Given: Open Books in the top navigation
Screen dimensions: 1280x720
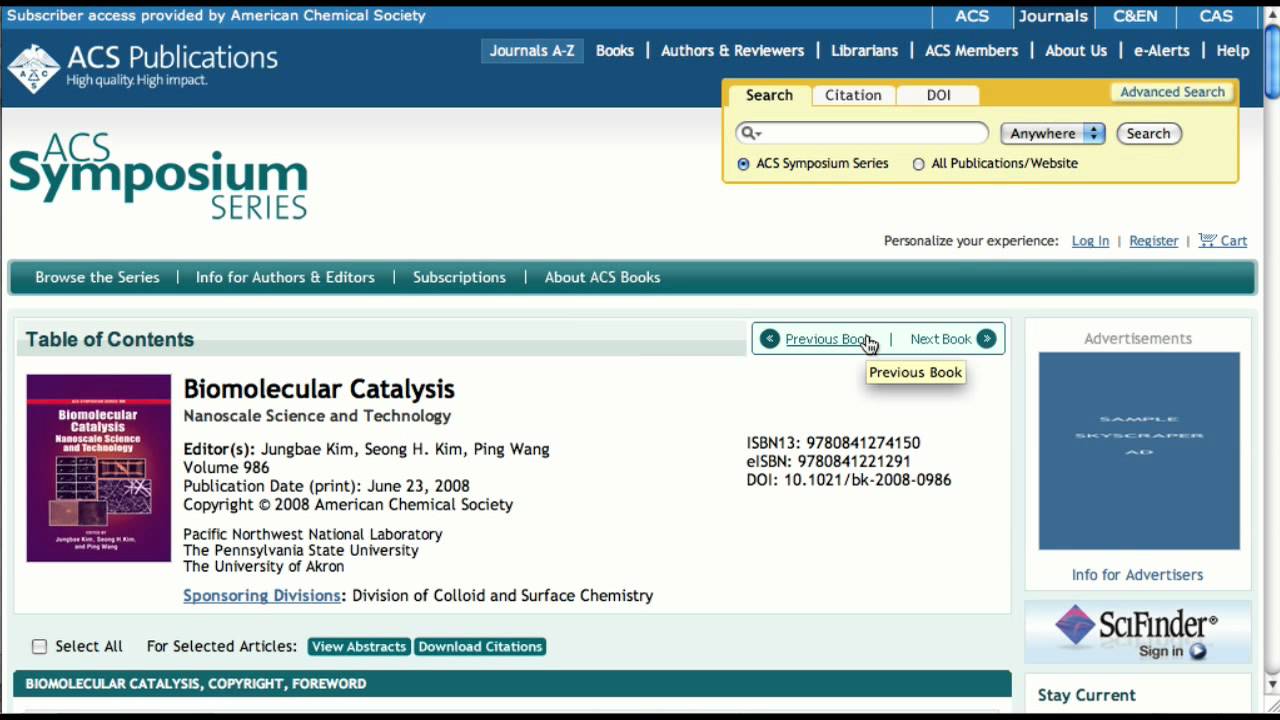Looking at the screenshot, I should [x=615, y=51].
